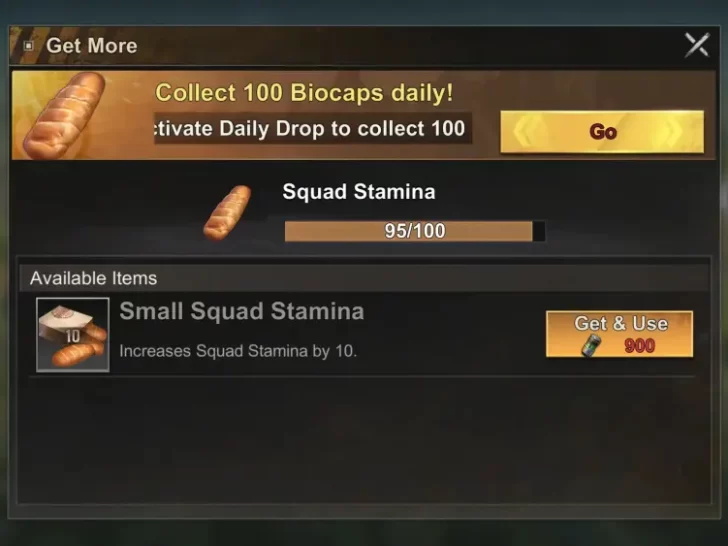Tap the Go button on the banner
Viewport: 728px width, 546px height.
(x=602, y=132)
